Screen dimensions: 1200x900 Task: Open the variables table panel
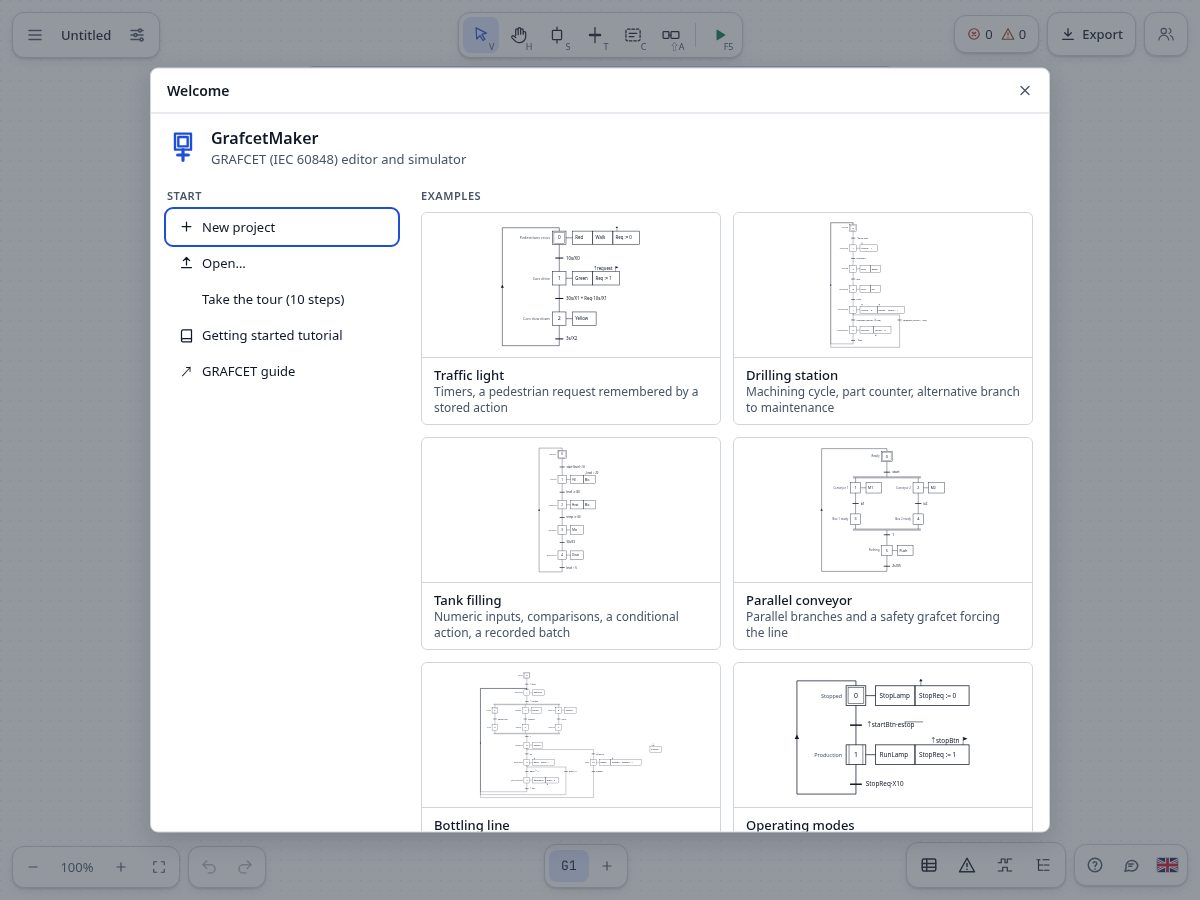click(929, 866)
